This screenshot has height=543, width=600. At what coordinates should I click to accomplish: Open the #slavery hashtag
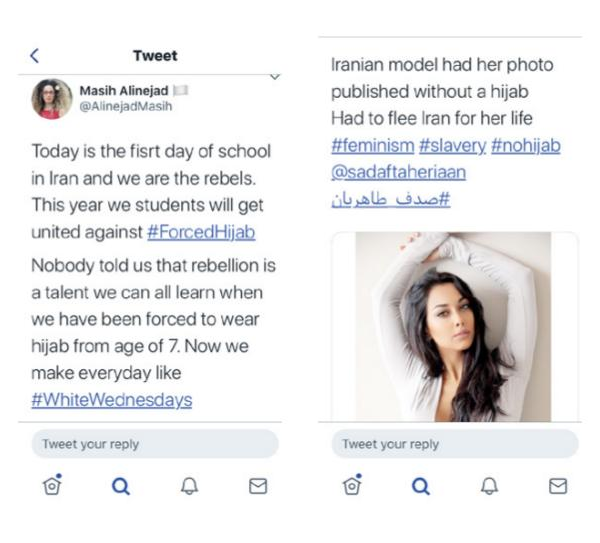453,146
